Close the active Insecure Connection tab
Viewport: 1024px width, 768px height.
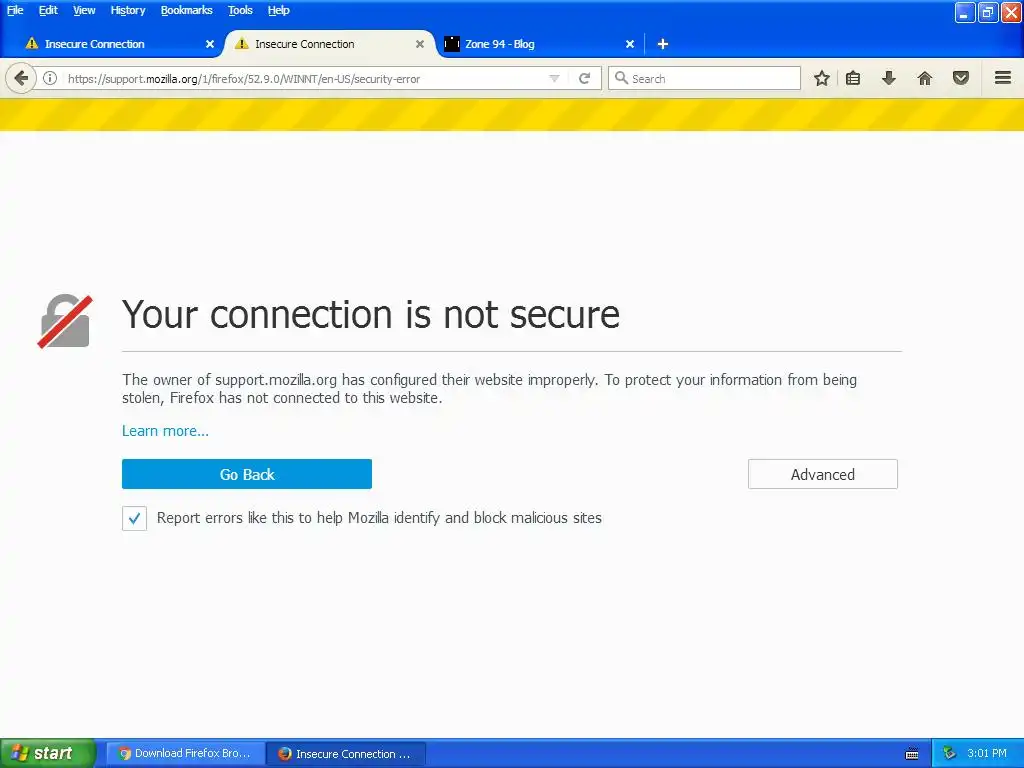coord(420,44)
